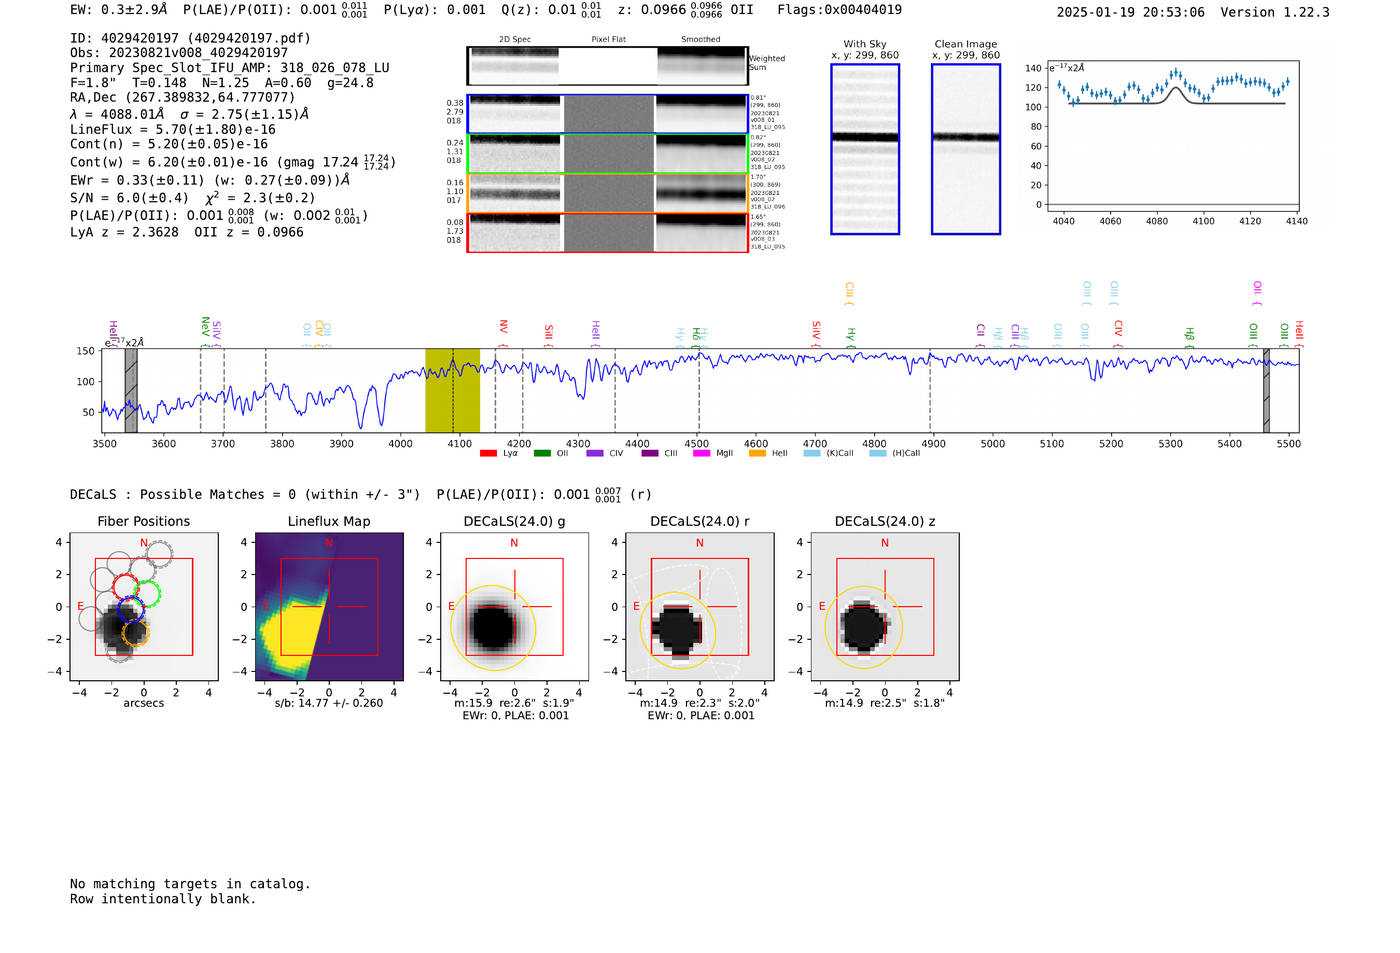Click the 'Obs: 20230821v008_4029420197' line
The image size is (1400, 953).
point(179,52)
